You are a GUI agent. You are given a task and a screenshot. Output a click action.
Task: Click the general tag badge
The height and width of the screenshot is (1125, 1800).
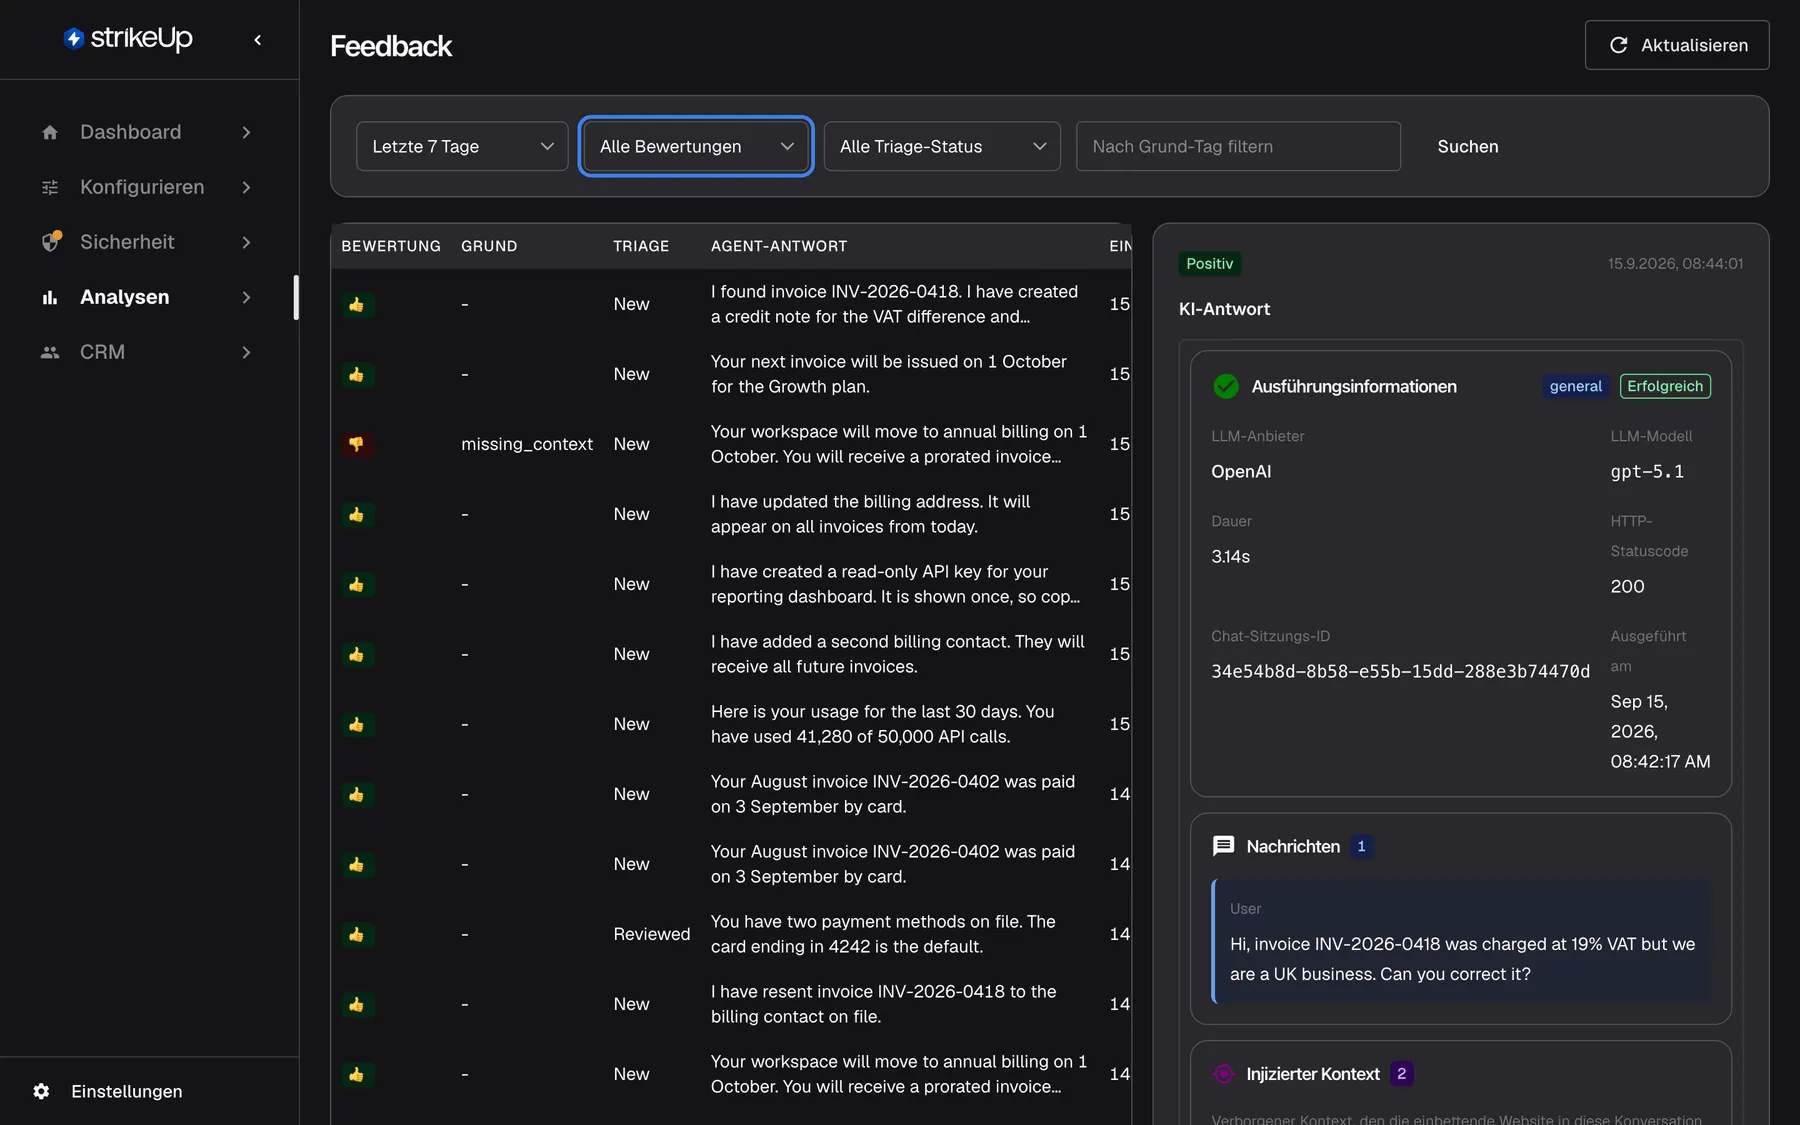(1576, 386)
